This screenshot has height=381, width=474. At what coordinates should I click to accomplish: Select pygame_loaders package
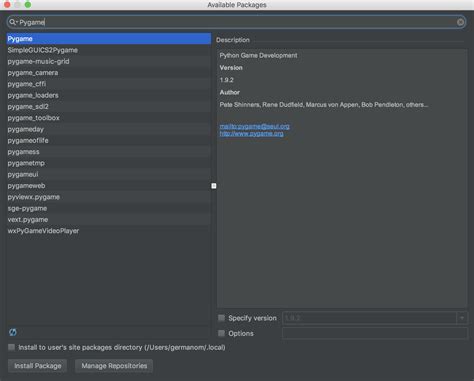(109, 95)
